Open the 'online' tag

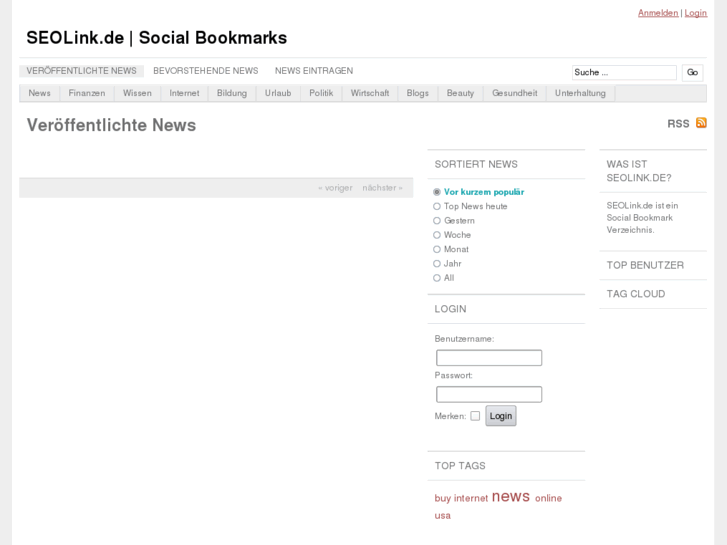click(x=548, y=498)
